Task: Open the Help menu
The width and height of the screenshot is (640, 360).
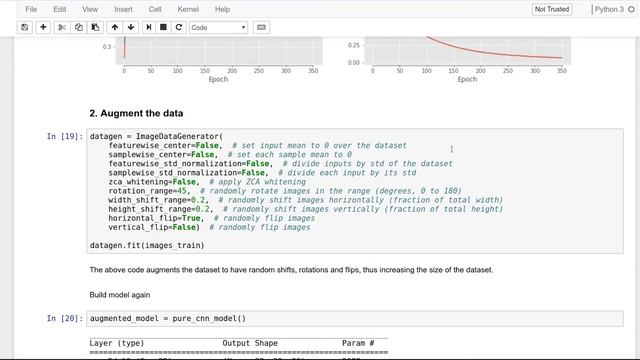Action: click(x=222, y=9)
